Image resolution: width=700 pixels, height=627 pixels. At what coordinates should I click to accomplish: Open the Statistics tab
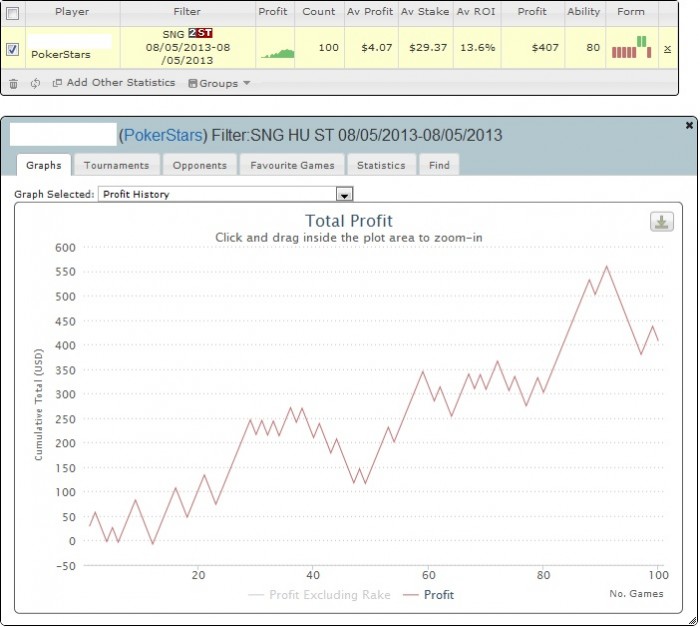(381, 165)
